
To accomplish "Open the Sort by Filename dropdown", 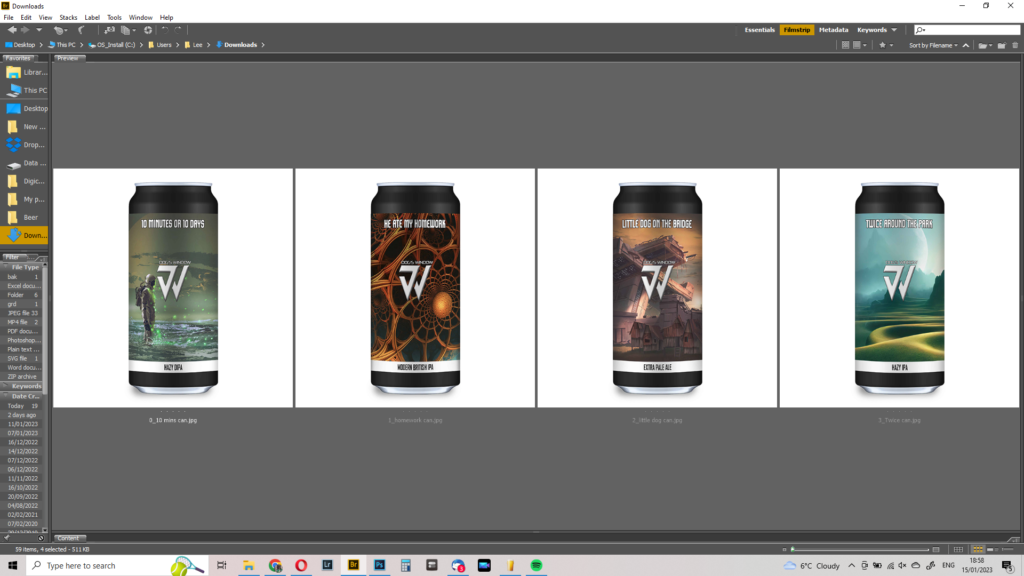I will [932, 45].
